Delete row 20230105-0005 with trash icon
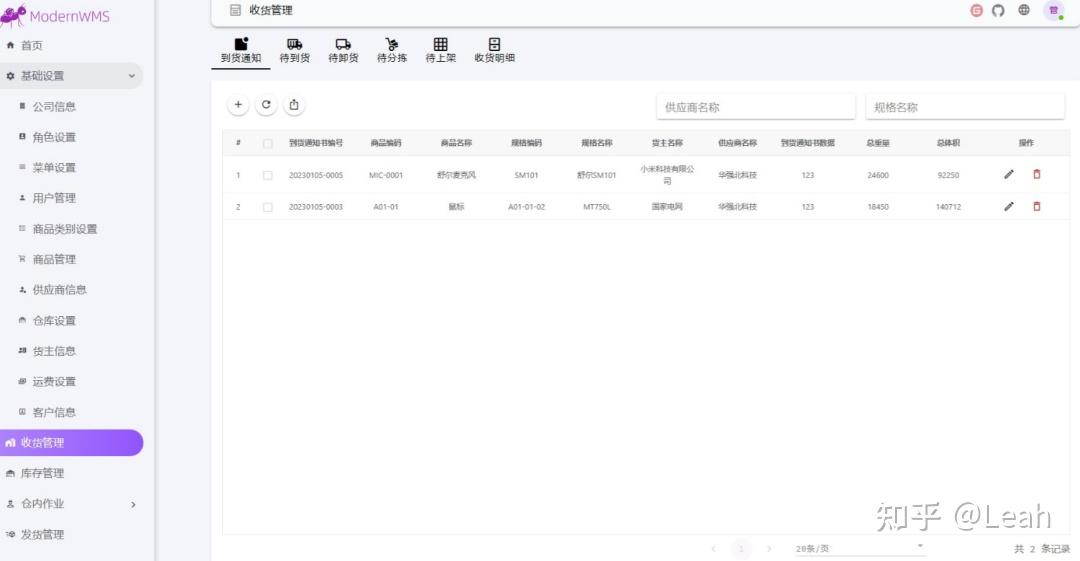This screenshot has width=1080, height=561. click(x=1037, y=174)
